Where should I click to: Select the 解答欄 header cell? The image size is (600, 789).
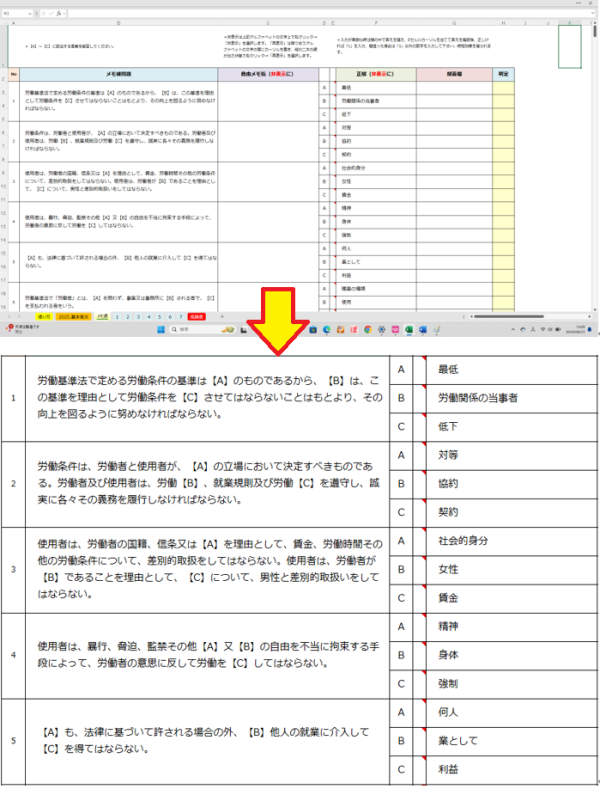[454, 74]
